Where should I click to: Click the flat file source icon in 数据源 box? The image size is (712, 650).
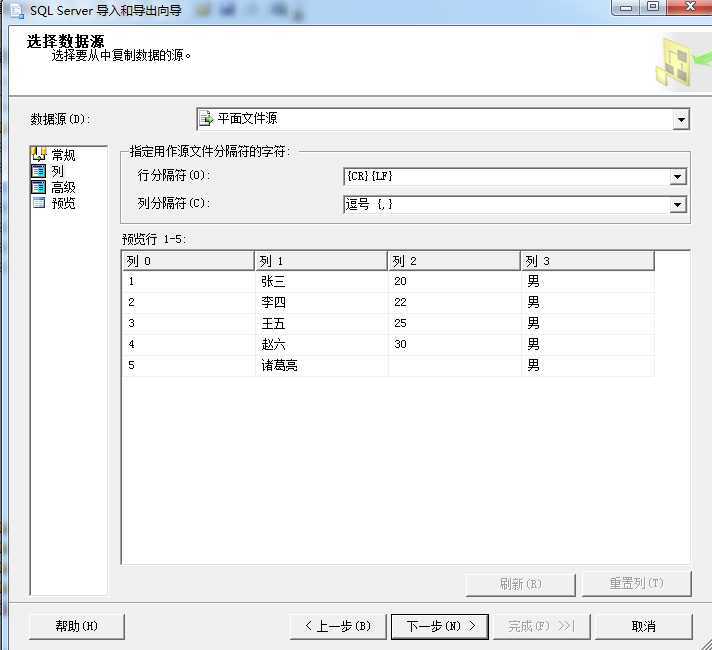pos(207,119)
